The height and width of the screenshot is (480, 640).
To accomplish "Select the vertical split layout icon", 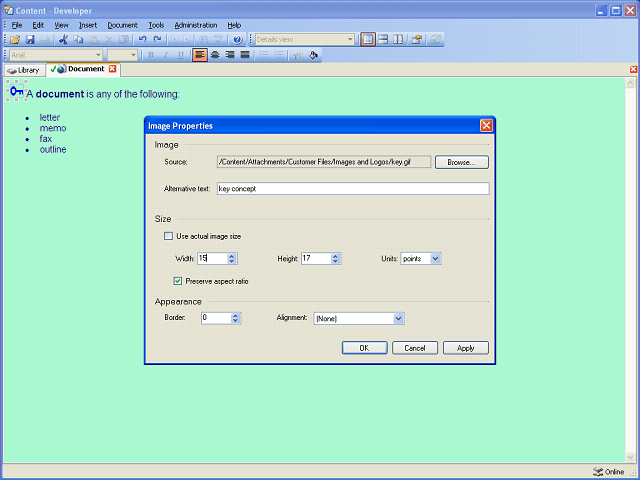I will [x=398, y=40].
